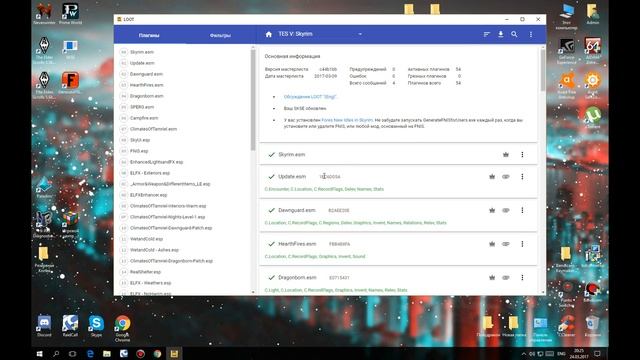This screenshot has height=360, width=640.
Task: Open the Task View taskbar button
Action: coord(73,354)
